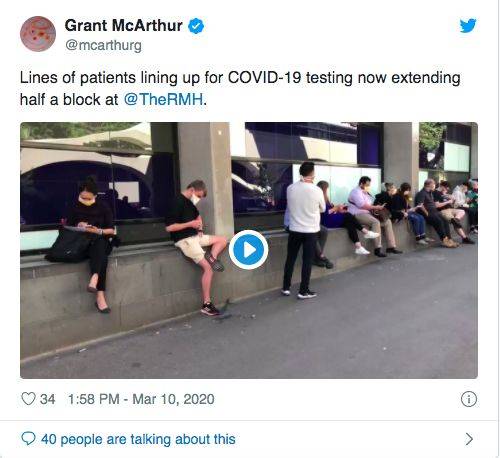Click the speech bubble reply icon

tap(28, 439)
